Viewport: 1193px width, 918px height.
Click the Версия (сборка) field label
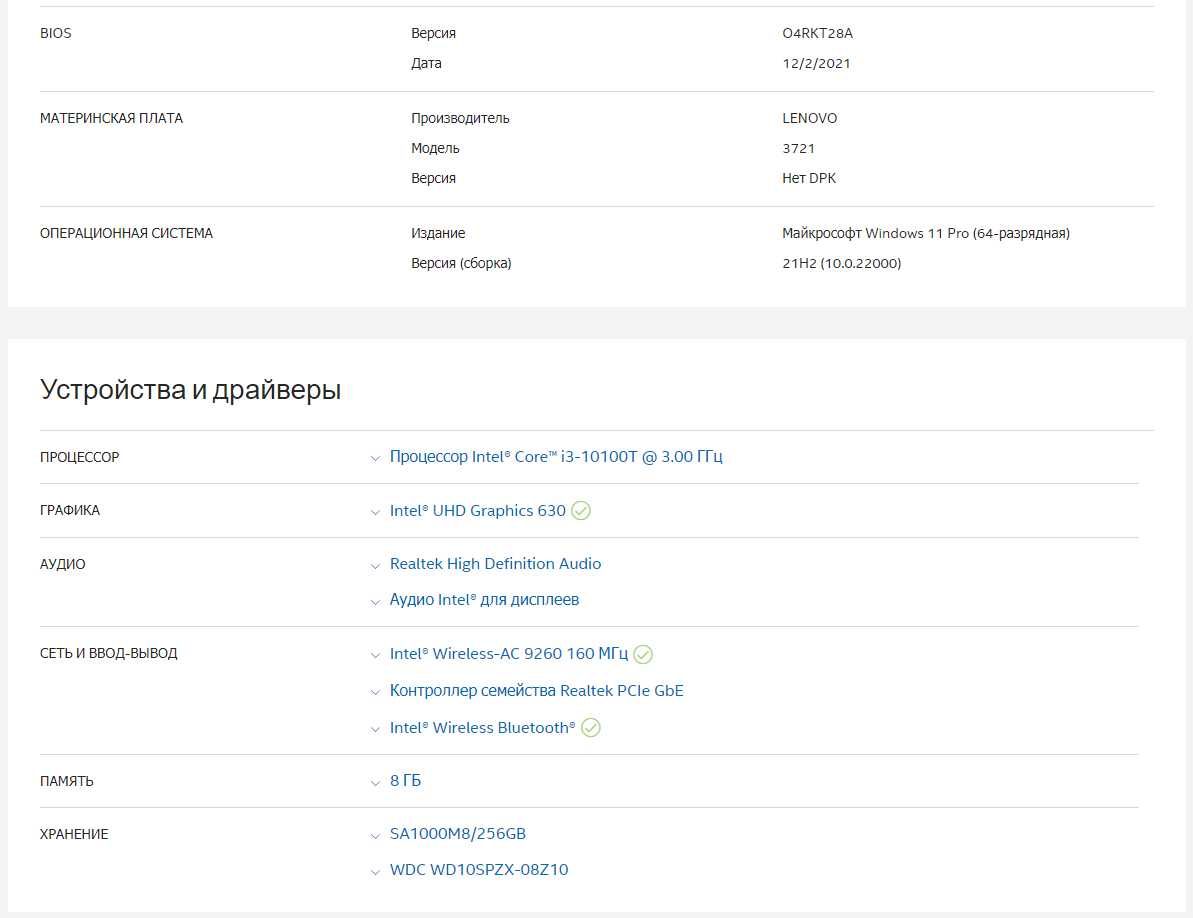461,263
